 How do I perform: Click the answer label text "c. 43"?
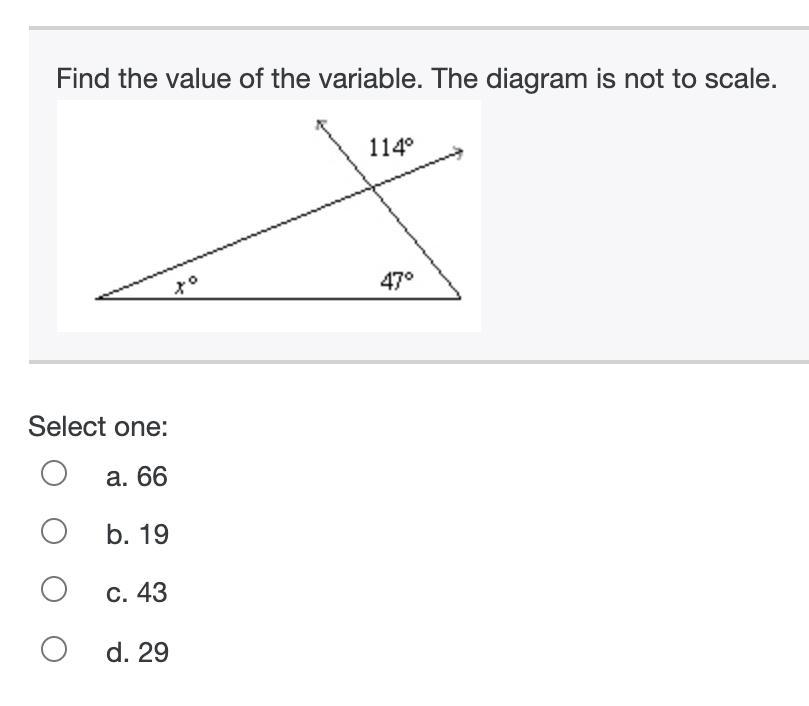pos(136,593)
